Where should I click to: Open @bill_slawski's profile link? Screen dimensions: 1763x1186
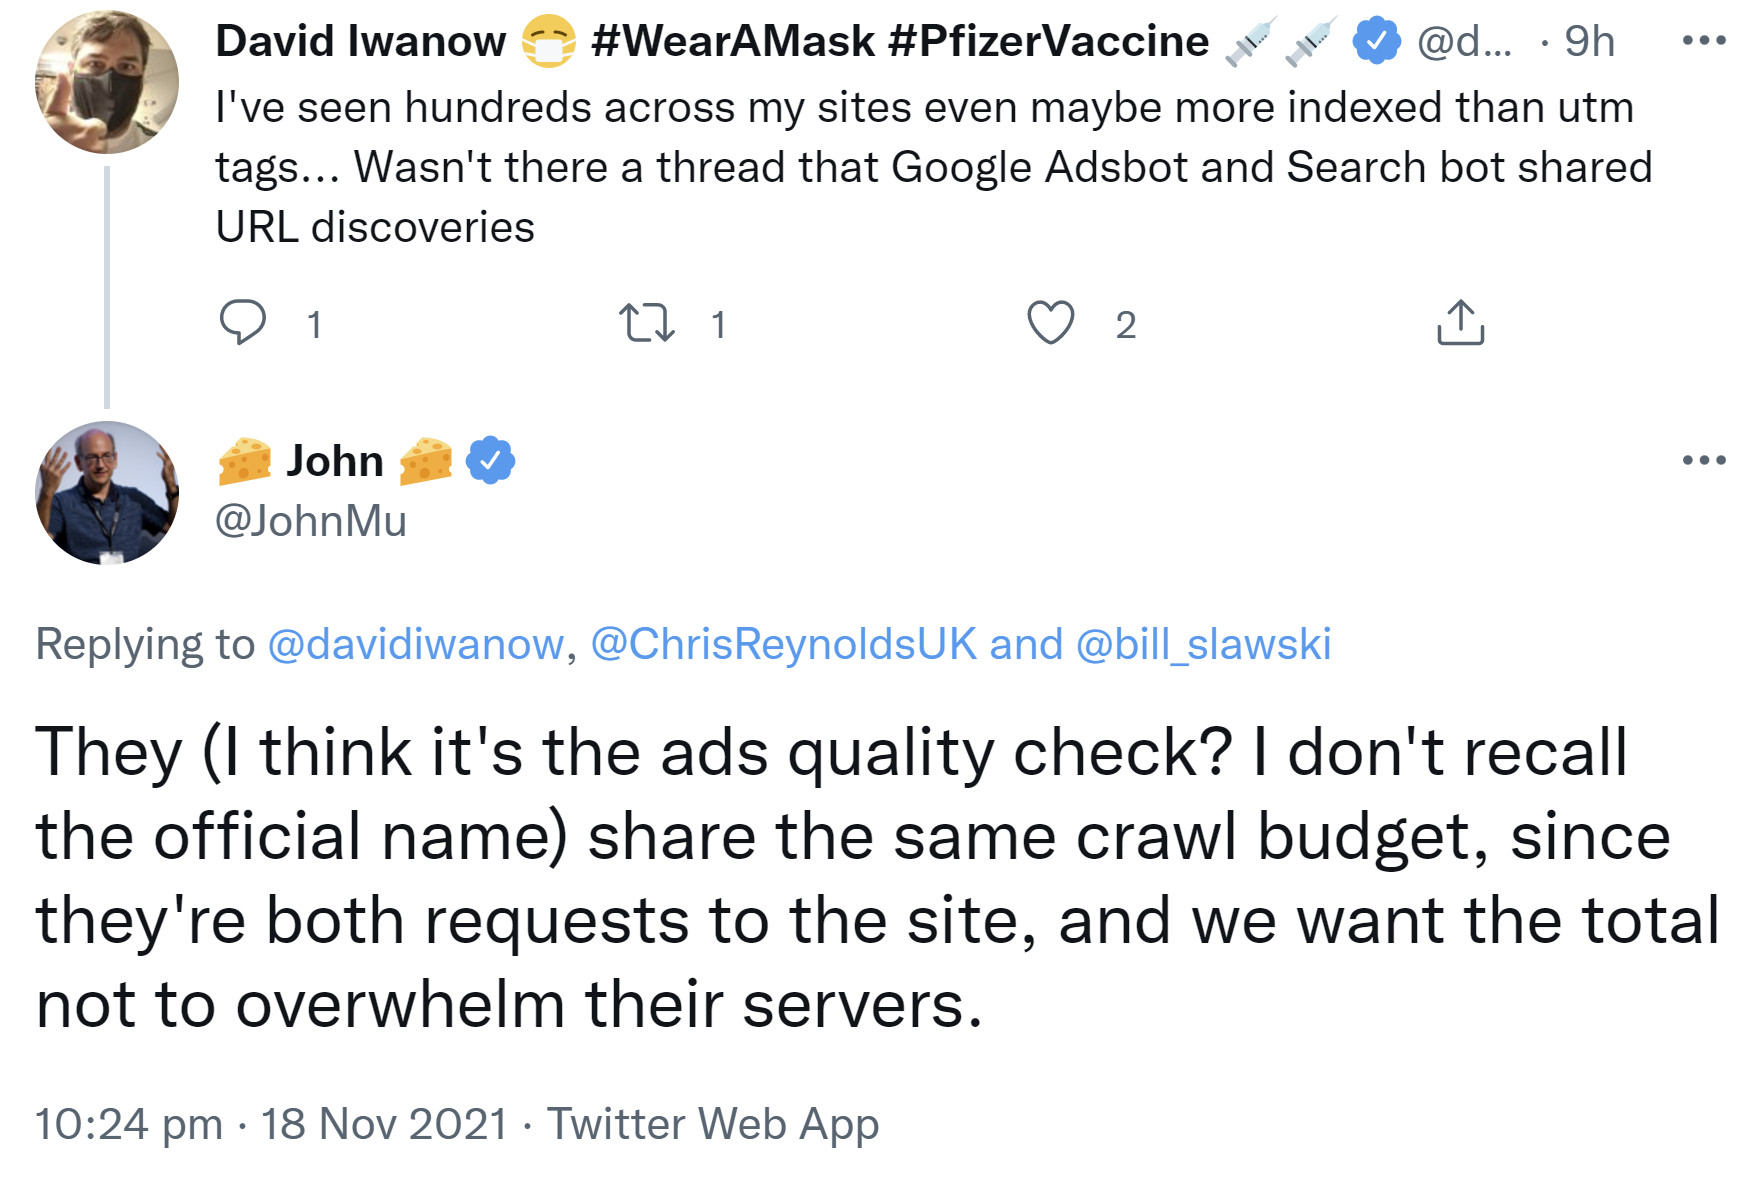click(1207, 644)
